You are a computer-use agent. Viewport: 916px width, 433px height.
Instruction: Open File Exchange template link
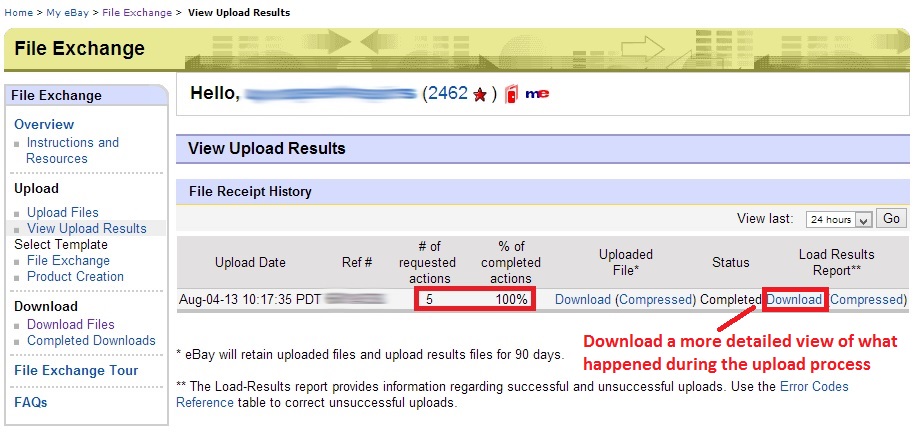68,261
